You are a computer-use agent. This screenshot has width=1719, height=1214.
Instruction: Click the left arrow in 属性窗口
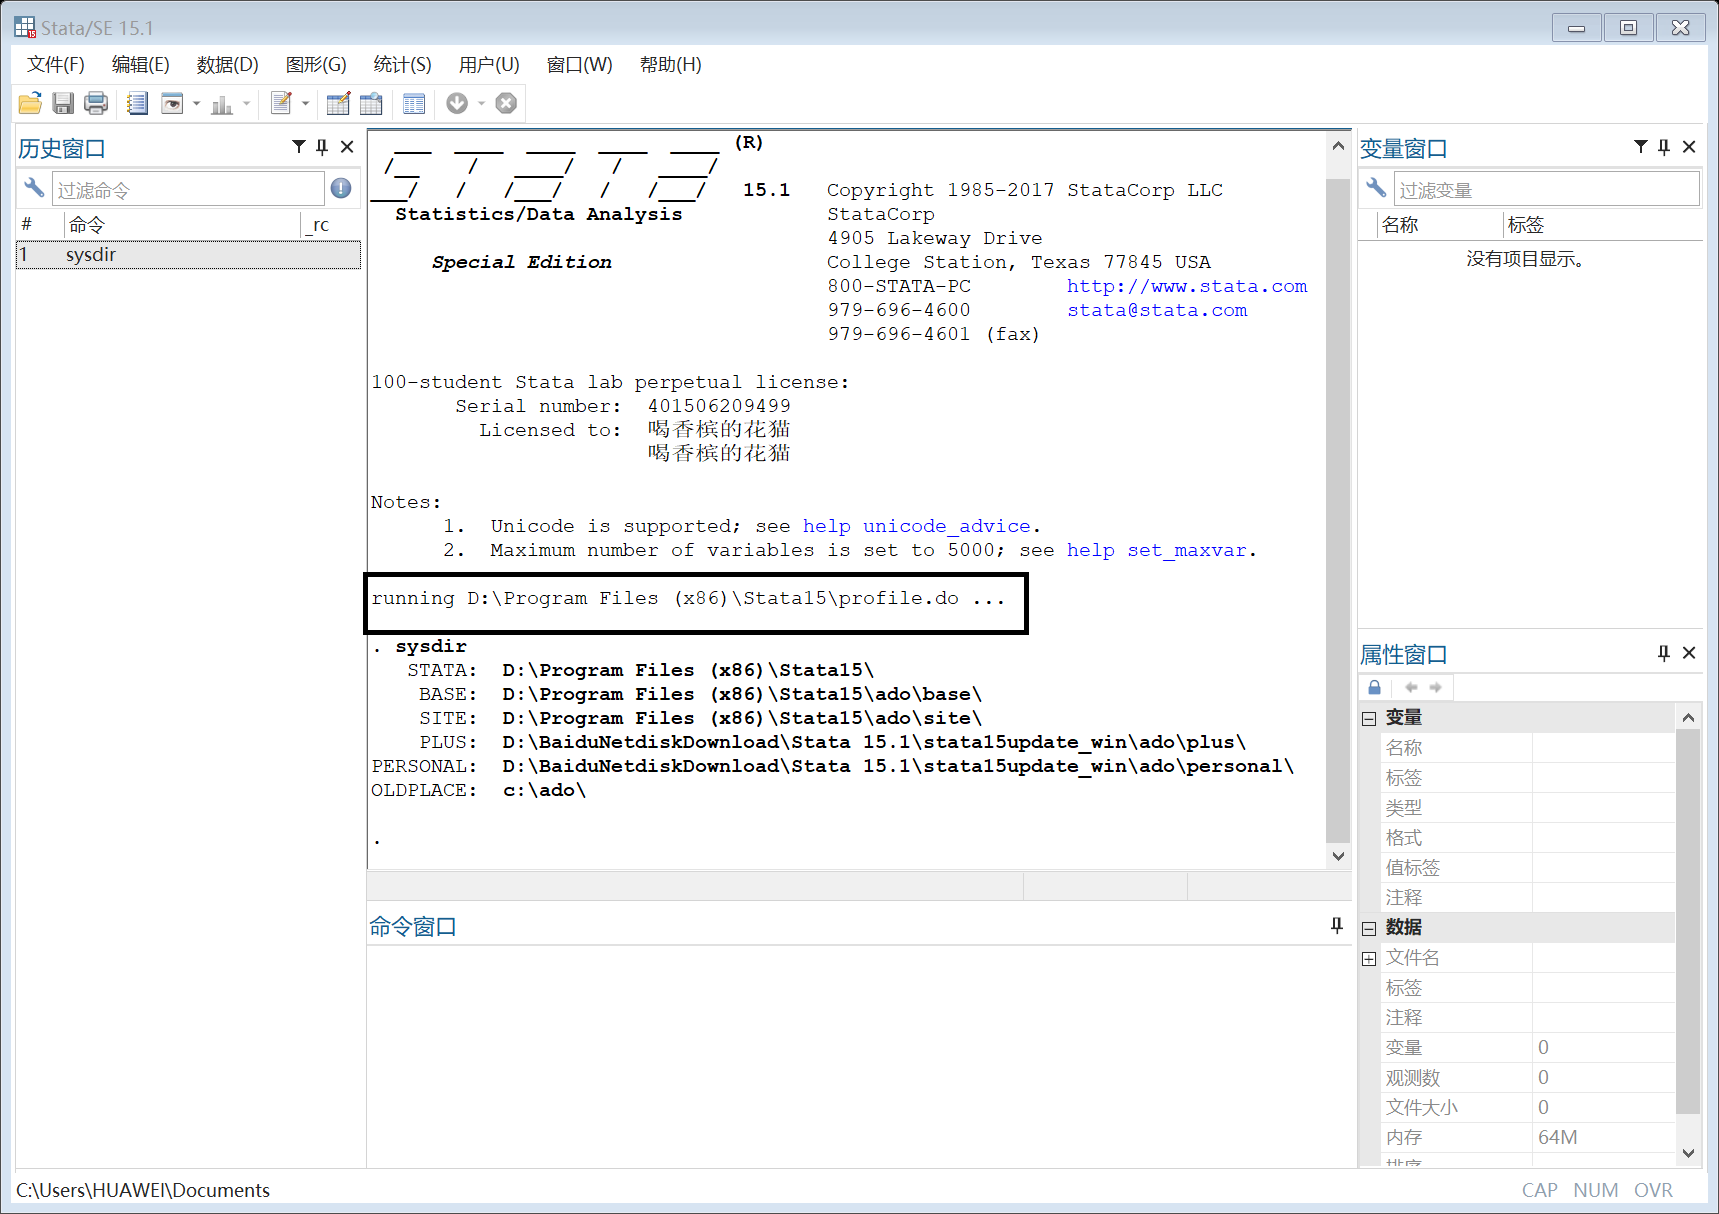(1411, 687)
